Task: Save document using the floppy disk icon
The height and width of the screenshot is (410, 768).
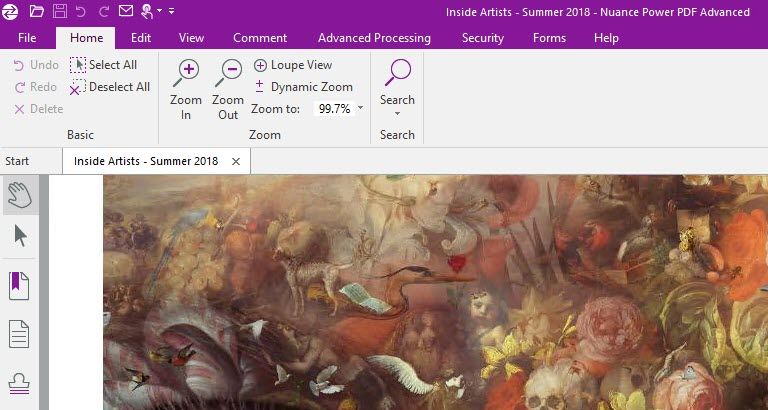Action: click(59, 11)
